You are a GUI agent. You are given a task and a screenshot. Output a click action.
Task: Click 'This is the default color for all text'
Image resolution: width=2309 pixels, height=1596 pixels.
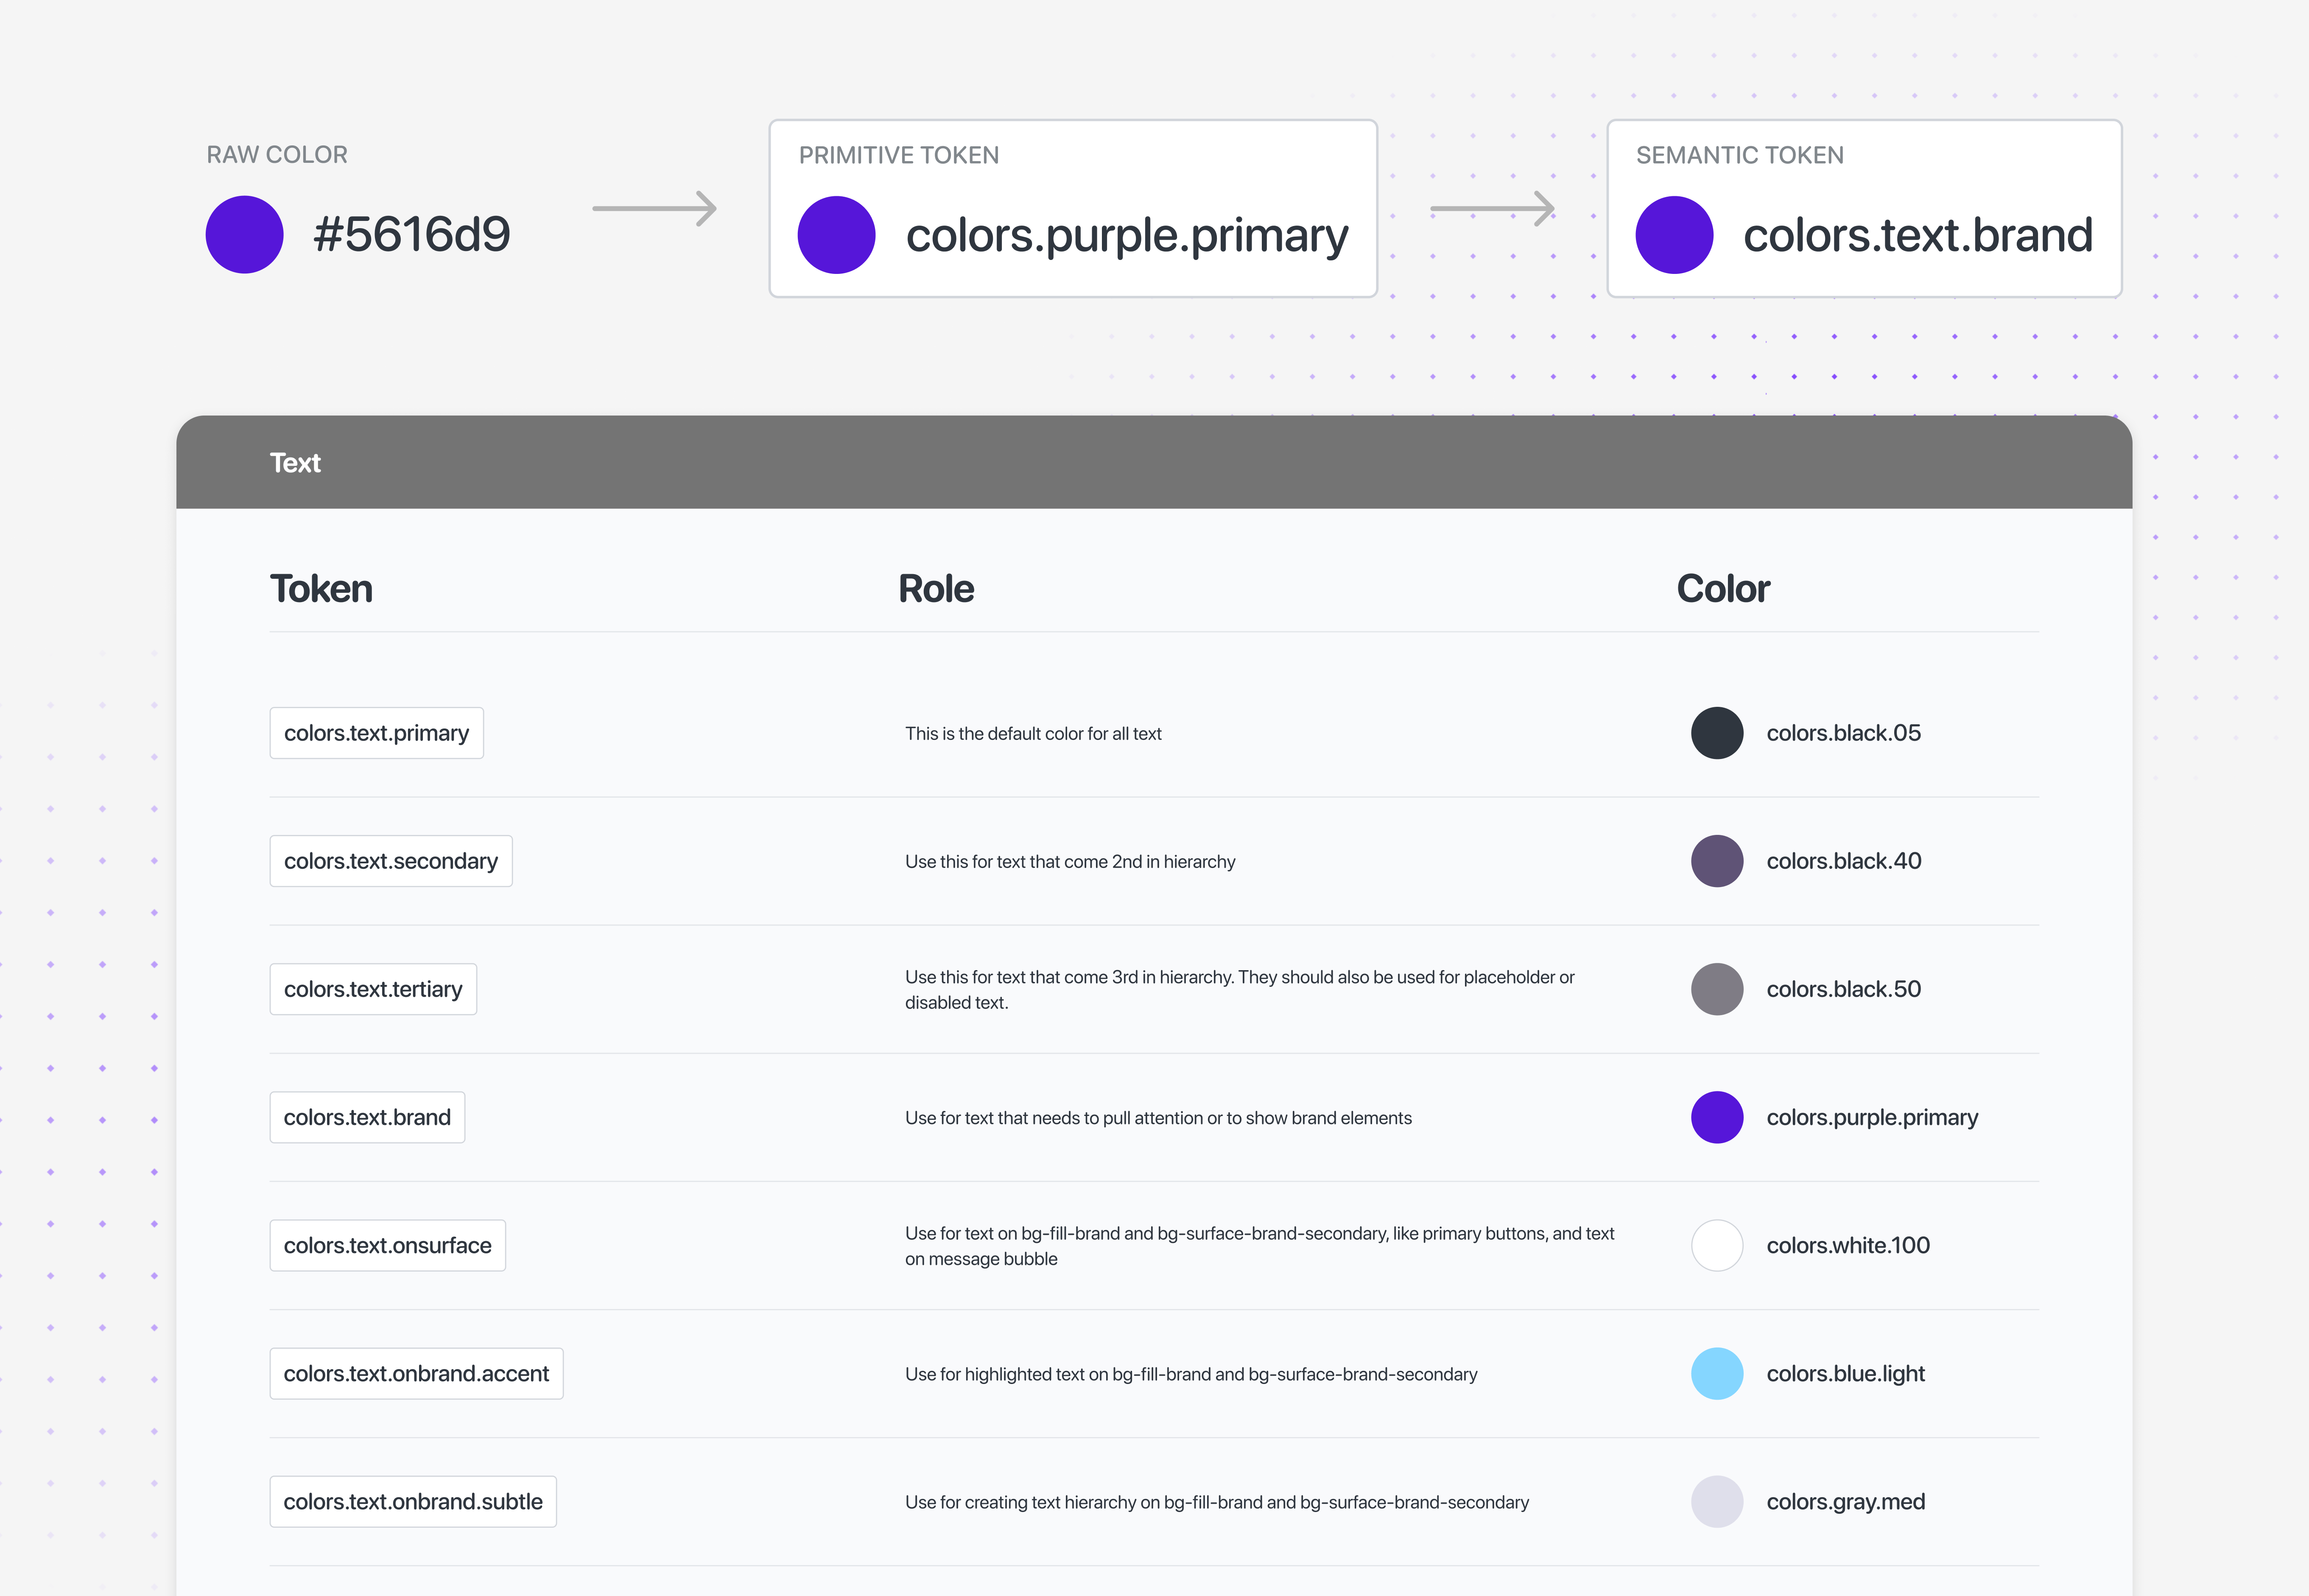tap(1033, 733)
